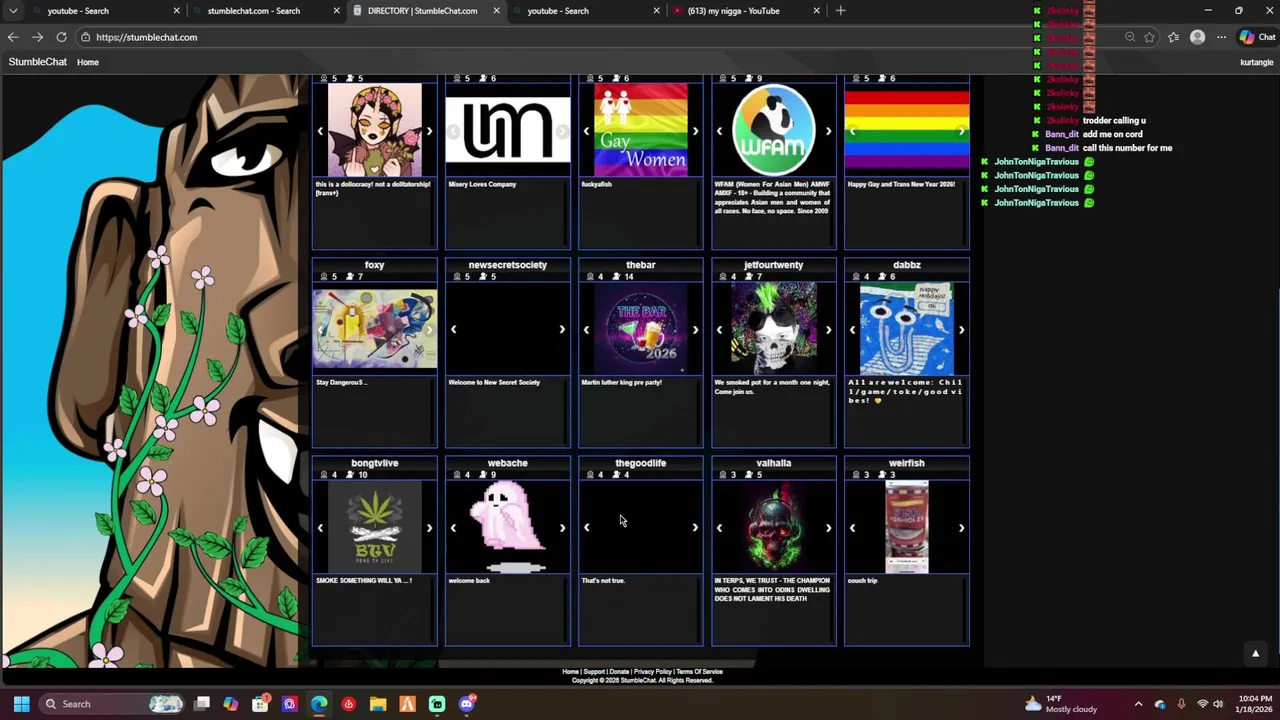
Task: Click the newsecretsociety room title
Action: pyautogui.click(x=508, y=265)
